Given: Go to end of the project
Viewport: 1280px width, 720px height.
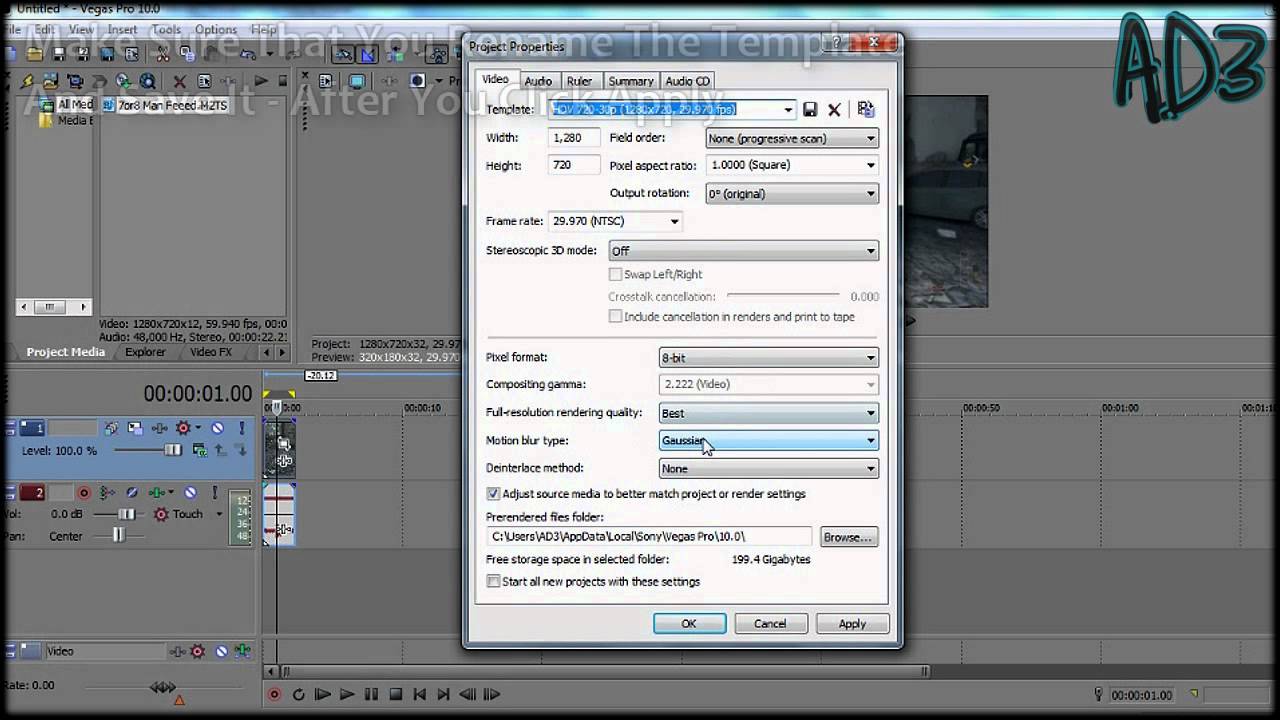Looking at the screenshot, I should tap(444, 694).
